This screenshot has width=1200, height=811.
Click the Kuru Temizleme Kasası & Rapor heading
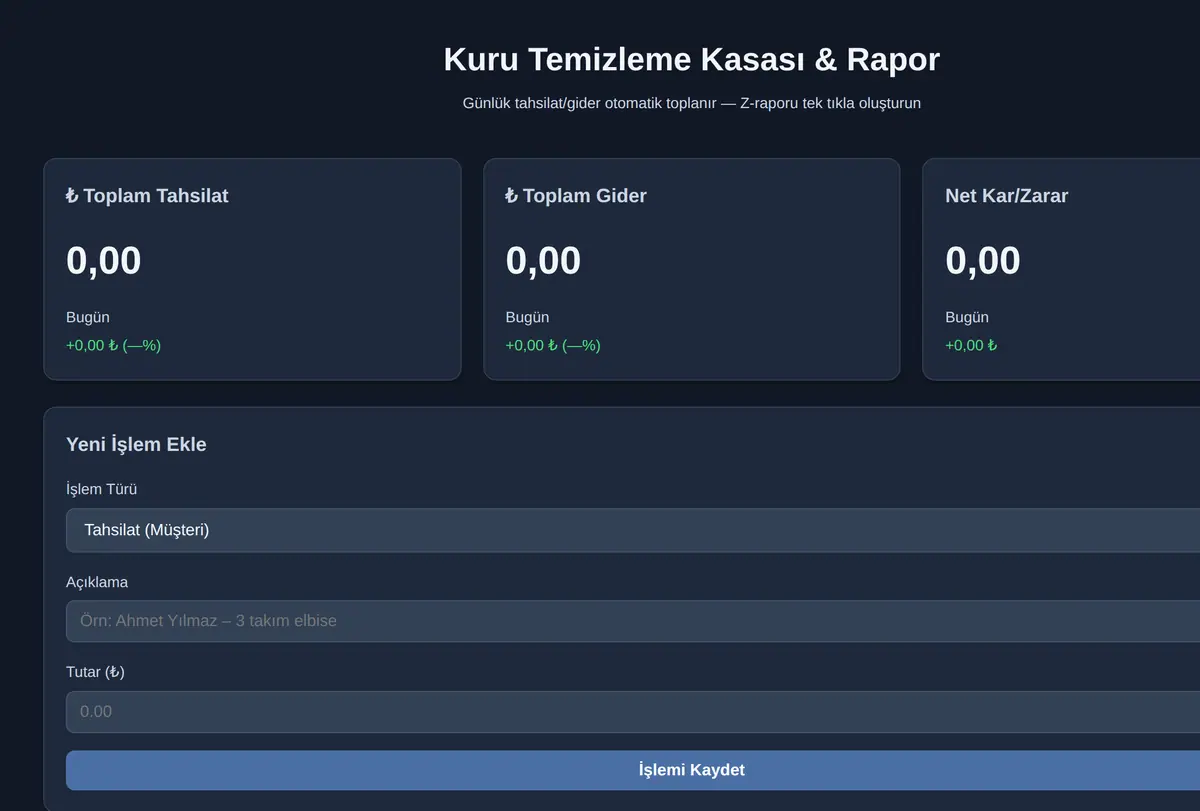click(692, 59)
